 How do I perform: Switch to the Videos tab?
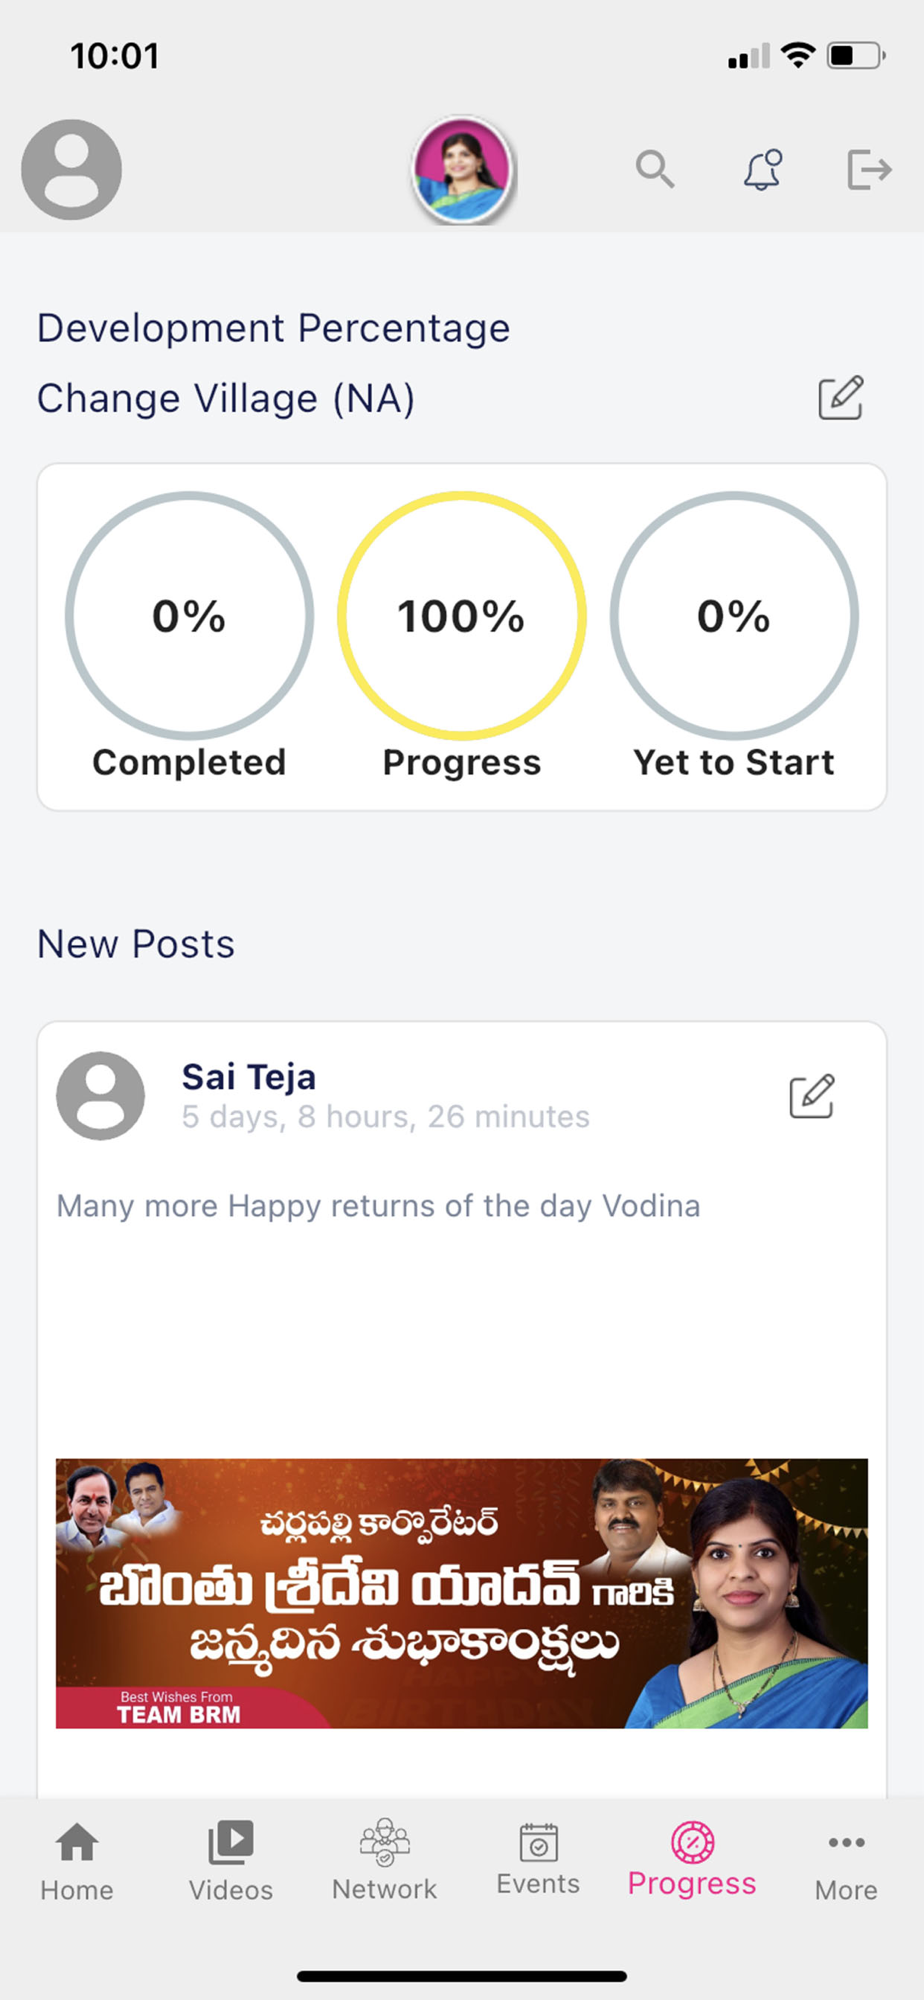coord(231,1861)
